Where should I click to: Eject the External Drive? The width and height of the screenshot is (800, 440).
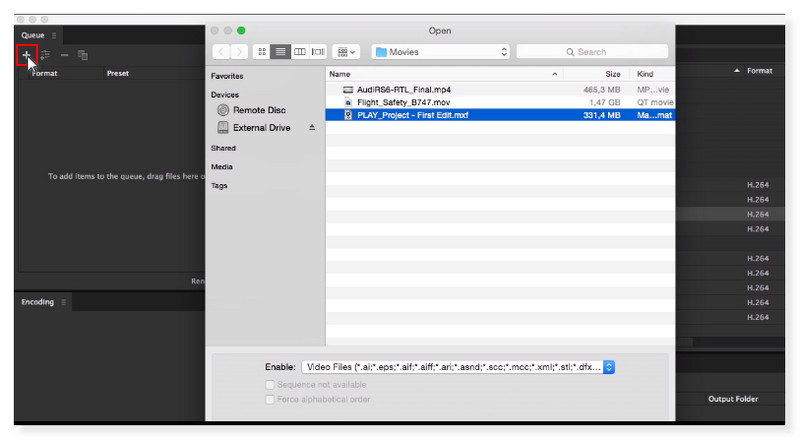312,128
